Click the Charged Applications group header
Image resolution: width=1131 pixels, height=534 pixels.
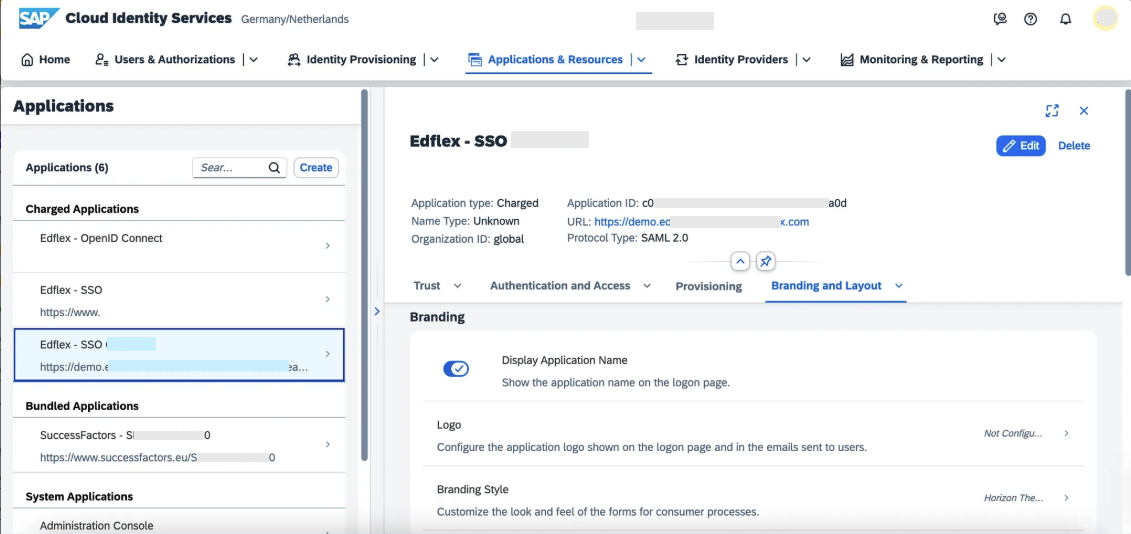(x=82, y=209)
